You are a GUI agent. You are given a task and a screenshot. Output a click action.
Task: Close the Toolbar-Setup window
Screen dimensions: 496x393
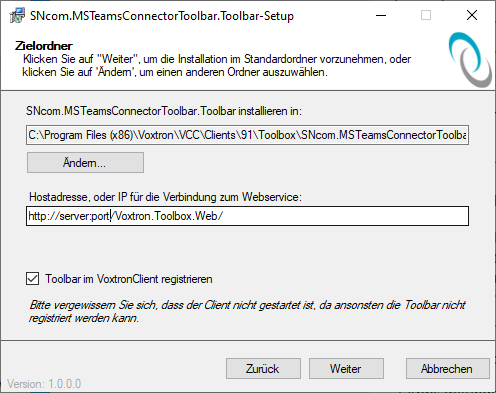472,15
